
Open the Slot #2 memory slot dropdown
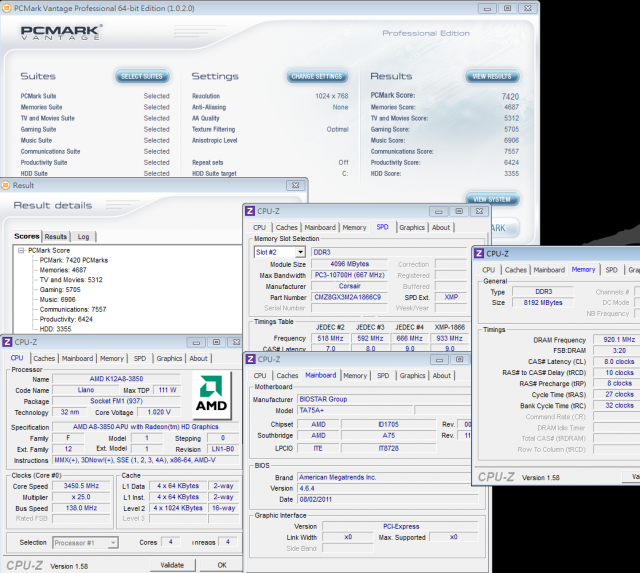pyautogui.click(x=300, y=252)
